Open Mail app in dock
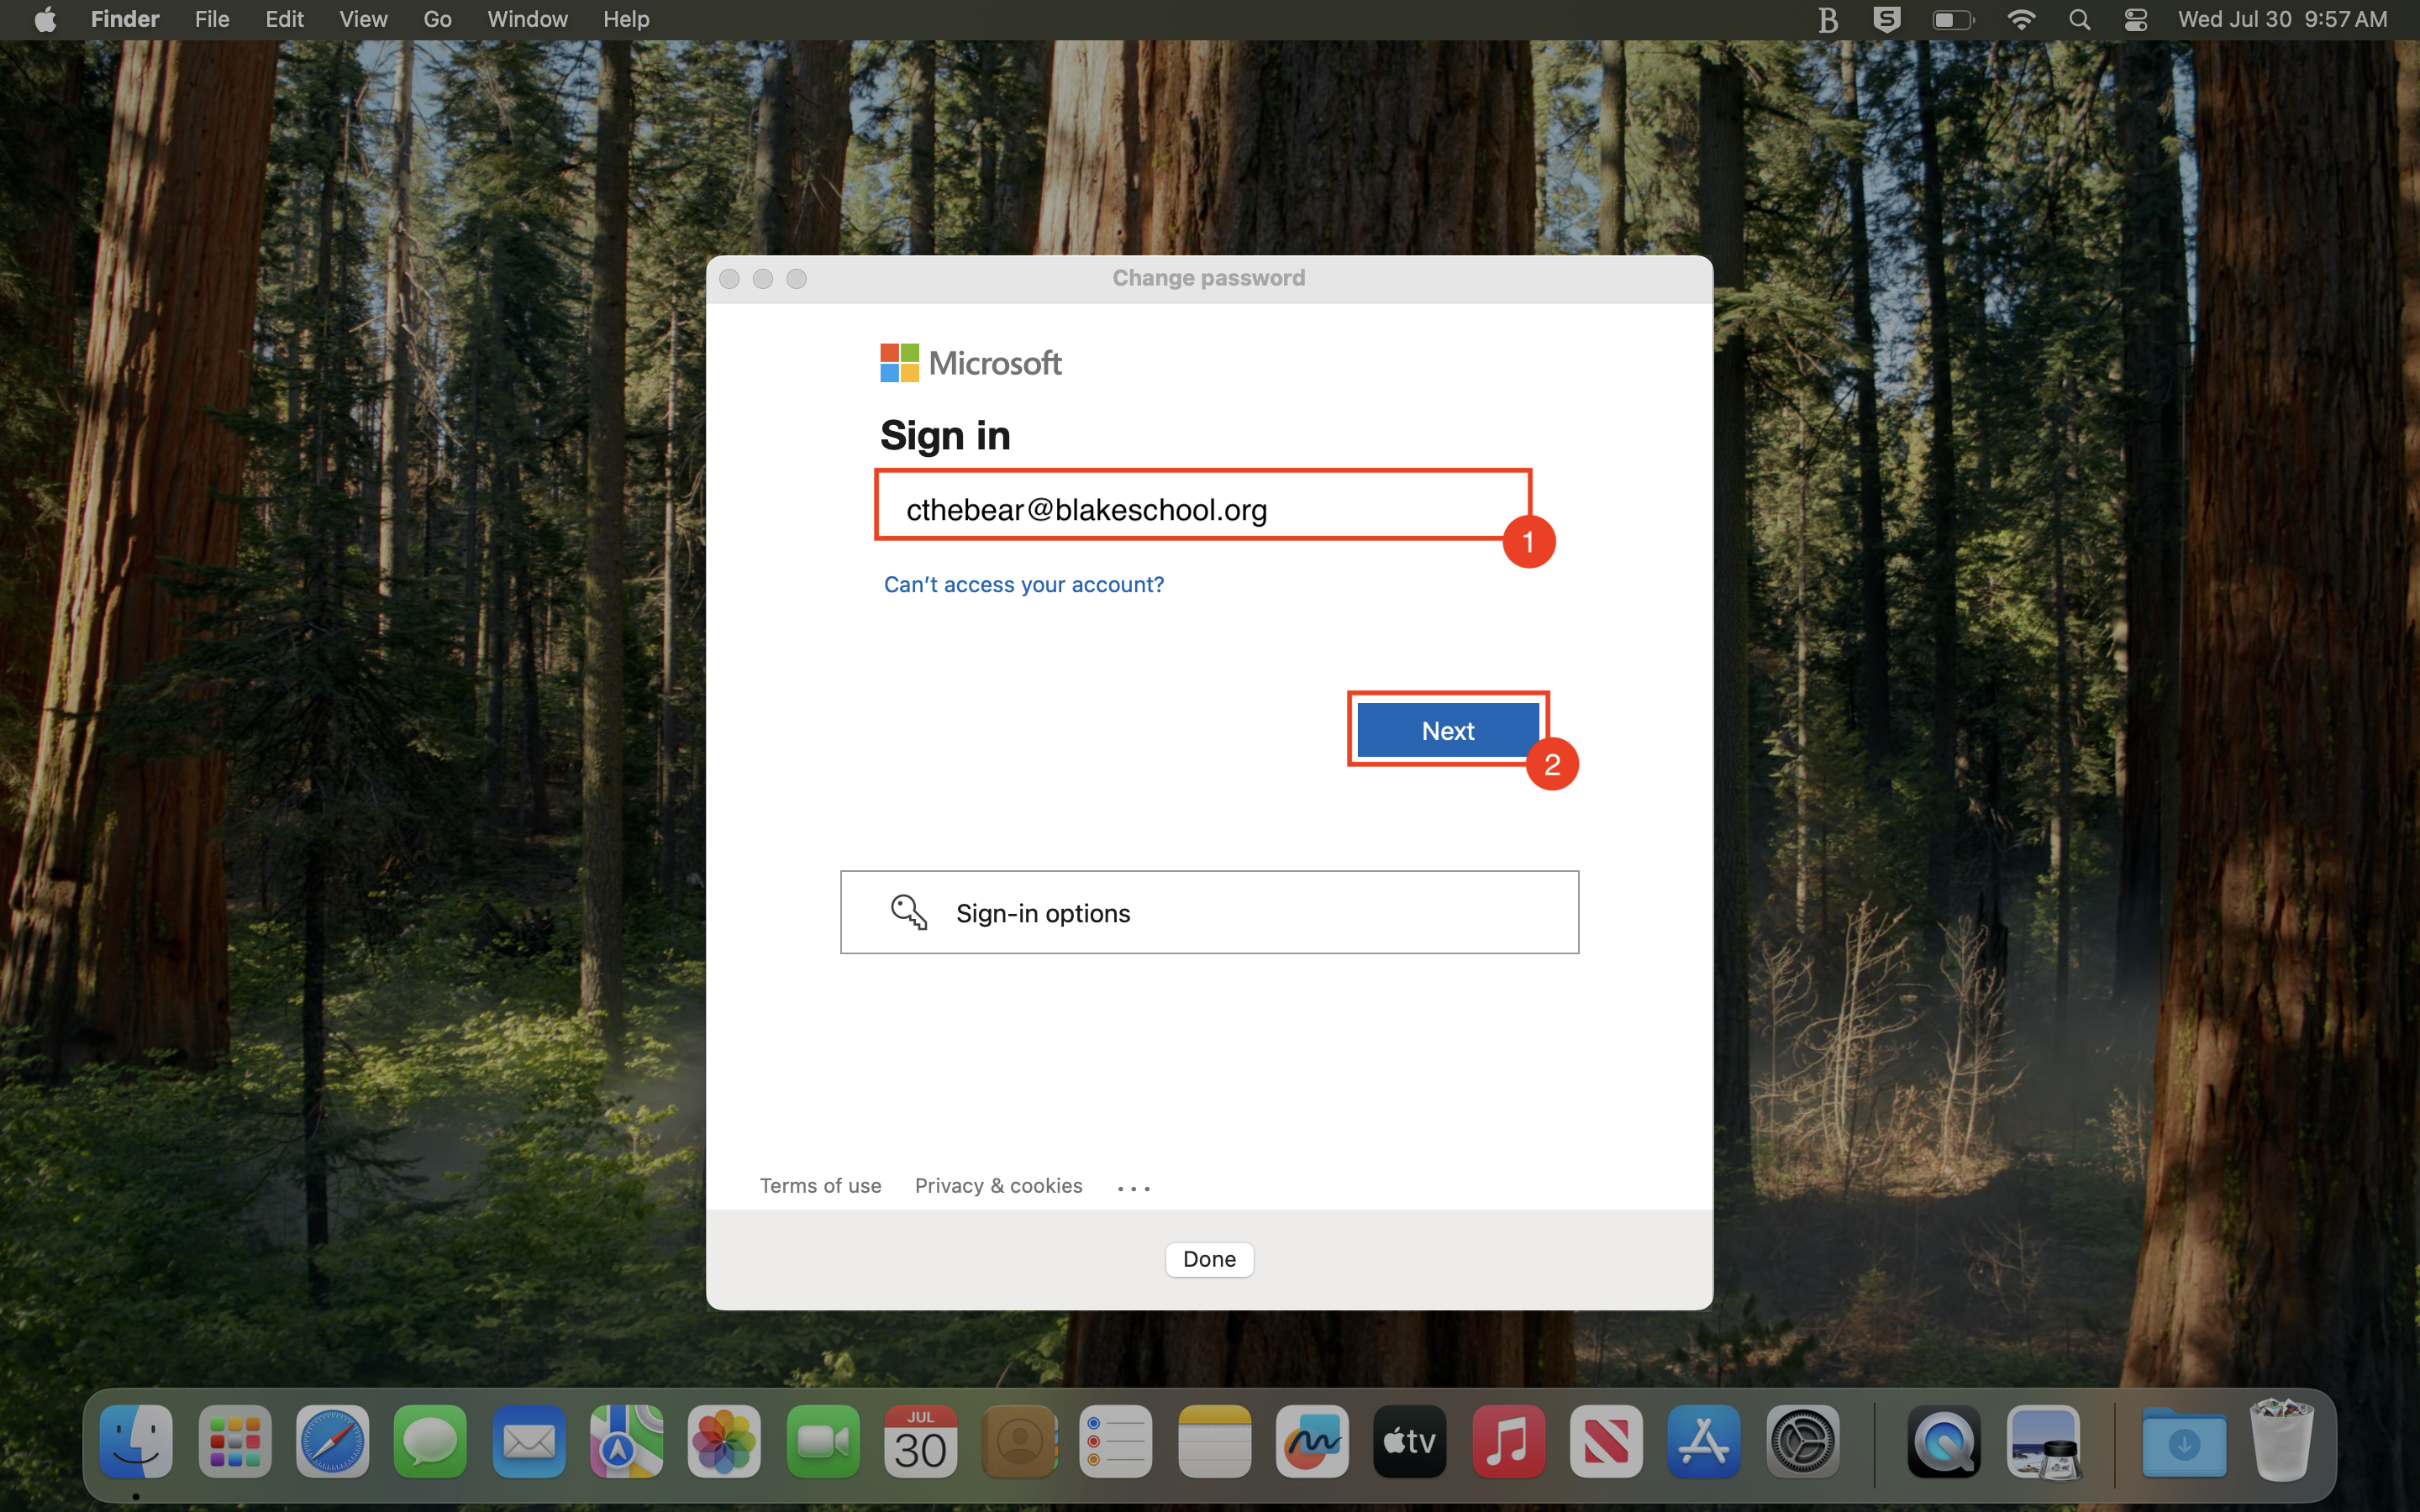 click(528, 1441)
